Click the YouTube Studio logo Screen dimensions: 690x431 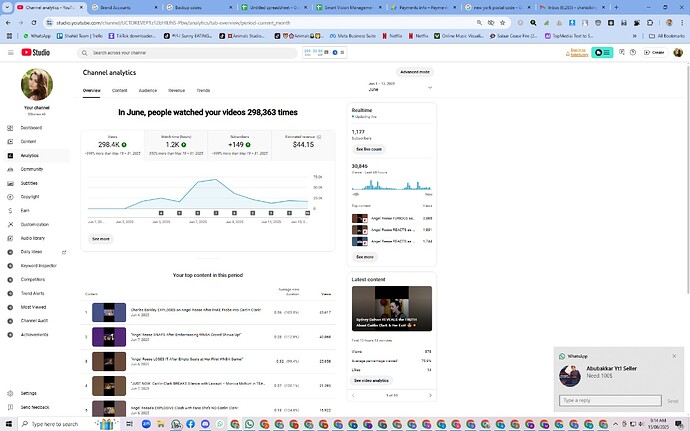pyautogui.click(x=36, y=52)
